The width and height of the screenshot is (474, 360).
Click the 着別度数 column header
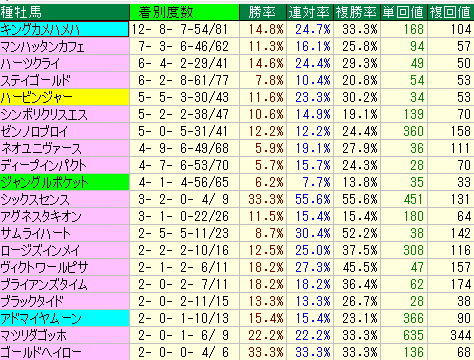(x=184, y=12)
